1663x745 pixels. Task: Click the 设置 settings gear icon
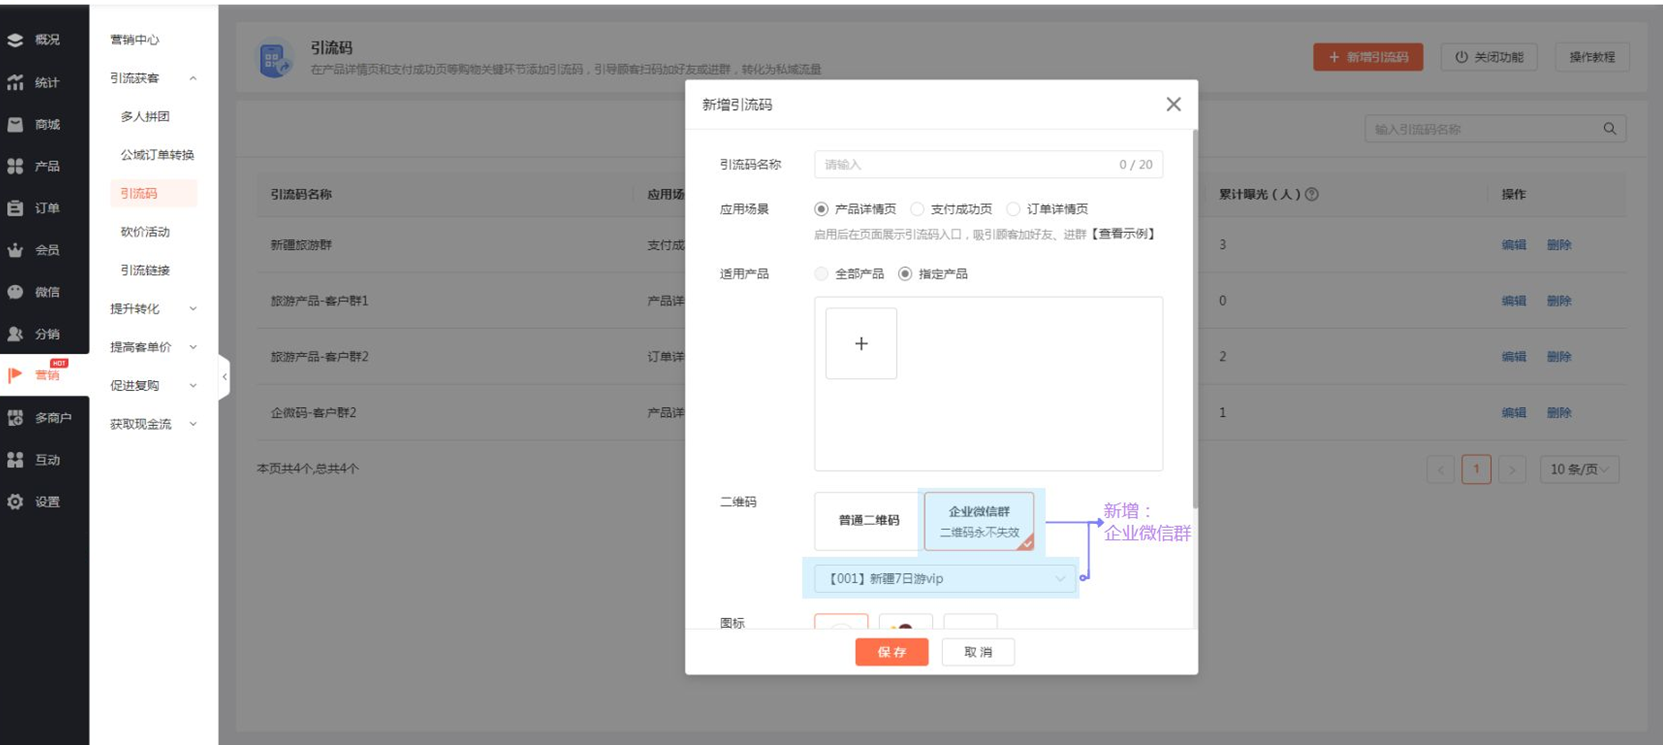point(16,502)
